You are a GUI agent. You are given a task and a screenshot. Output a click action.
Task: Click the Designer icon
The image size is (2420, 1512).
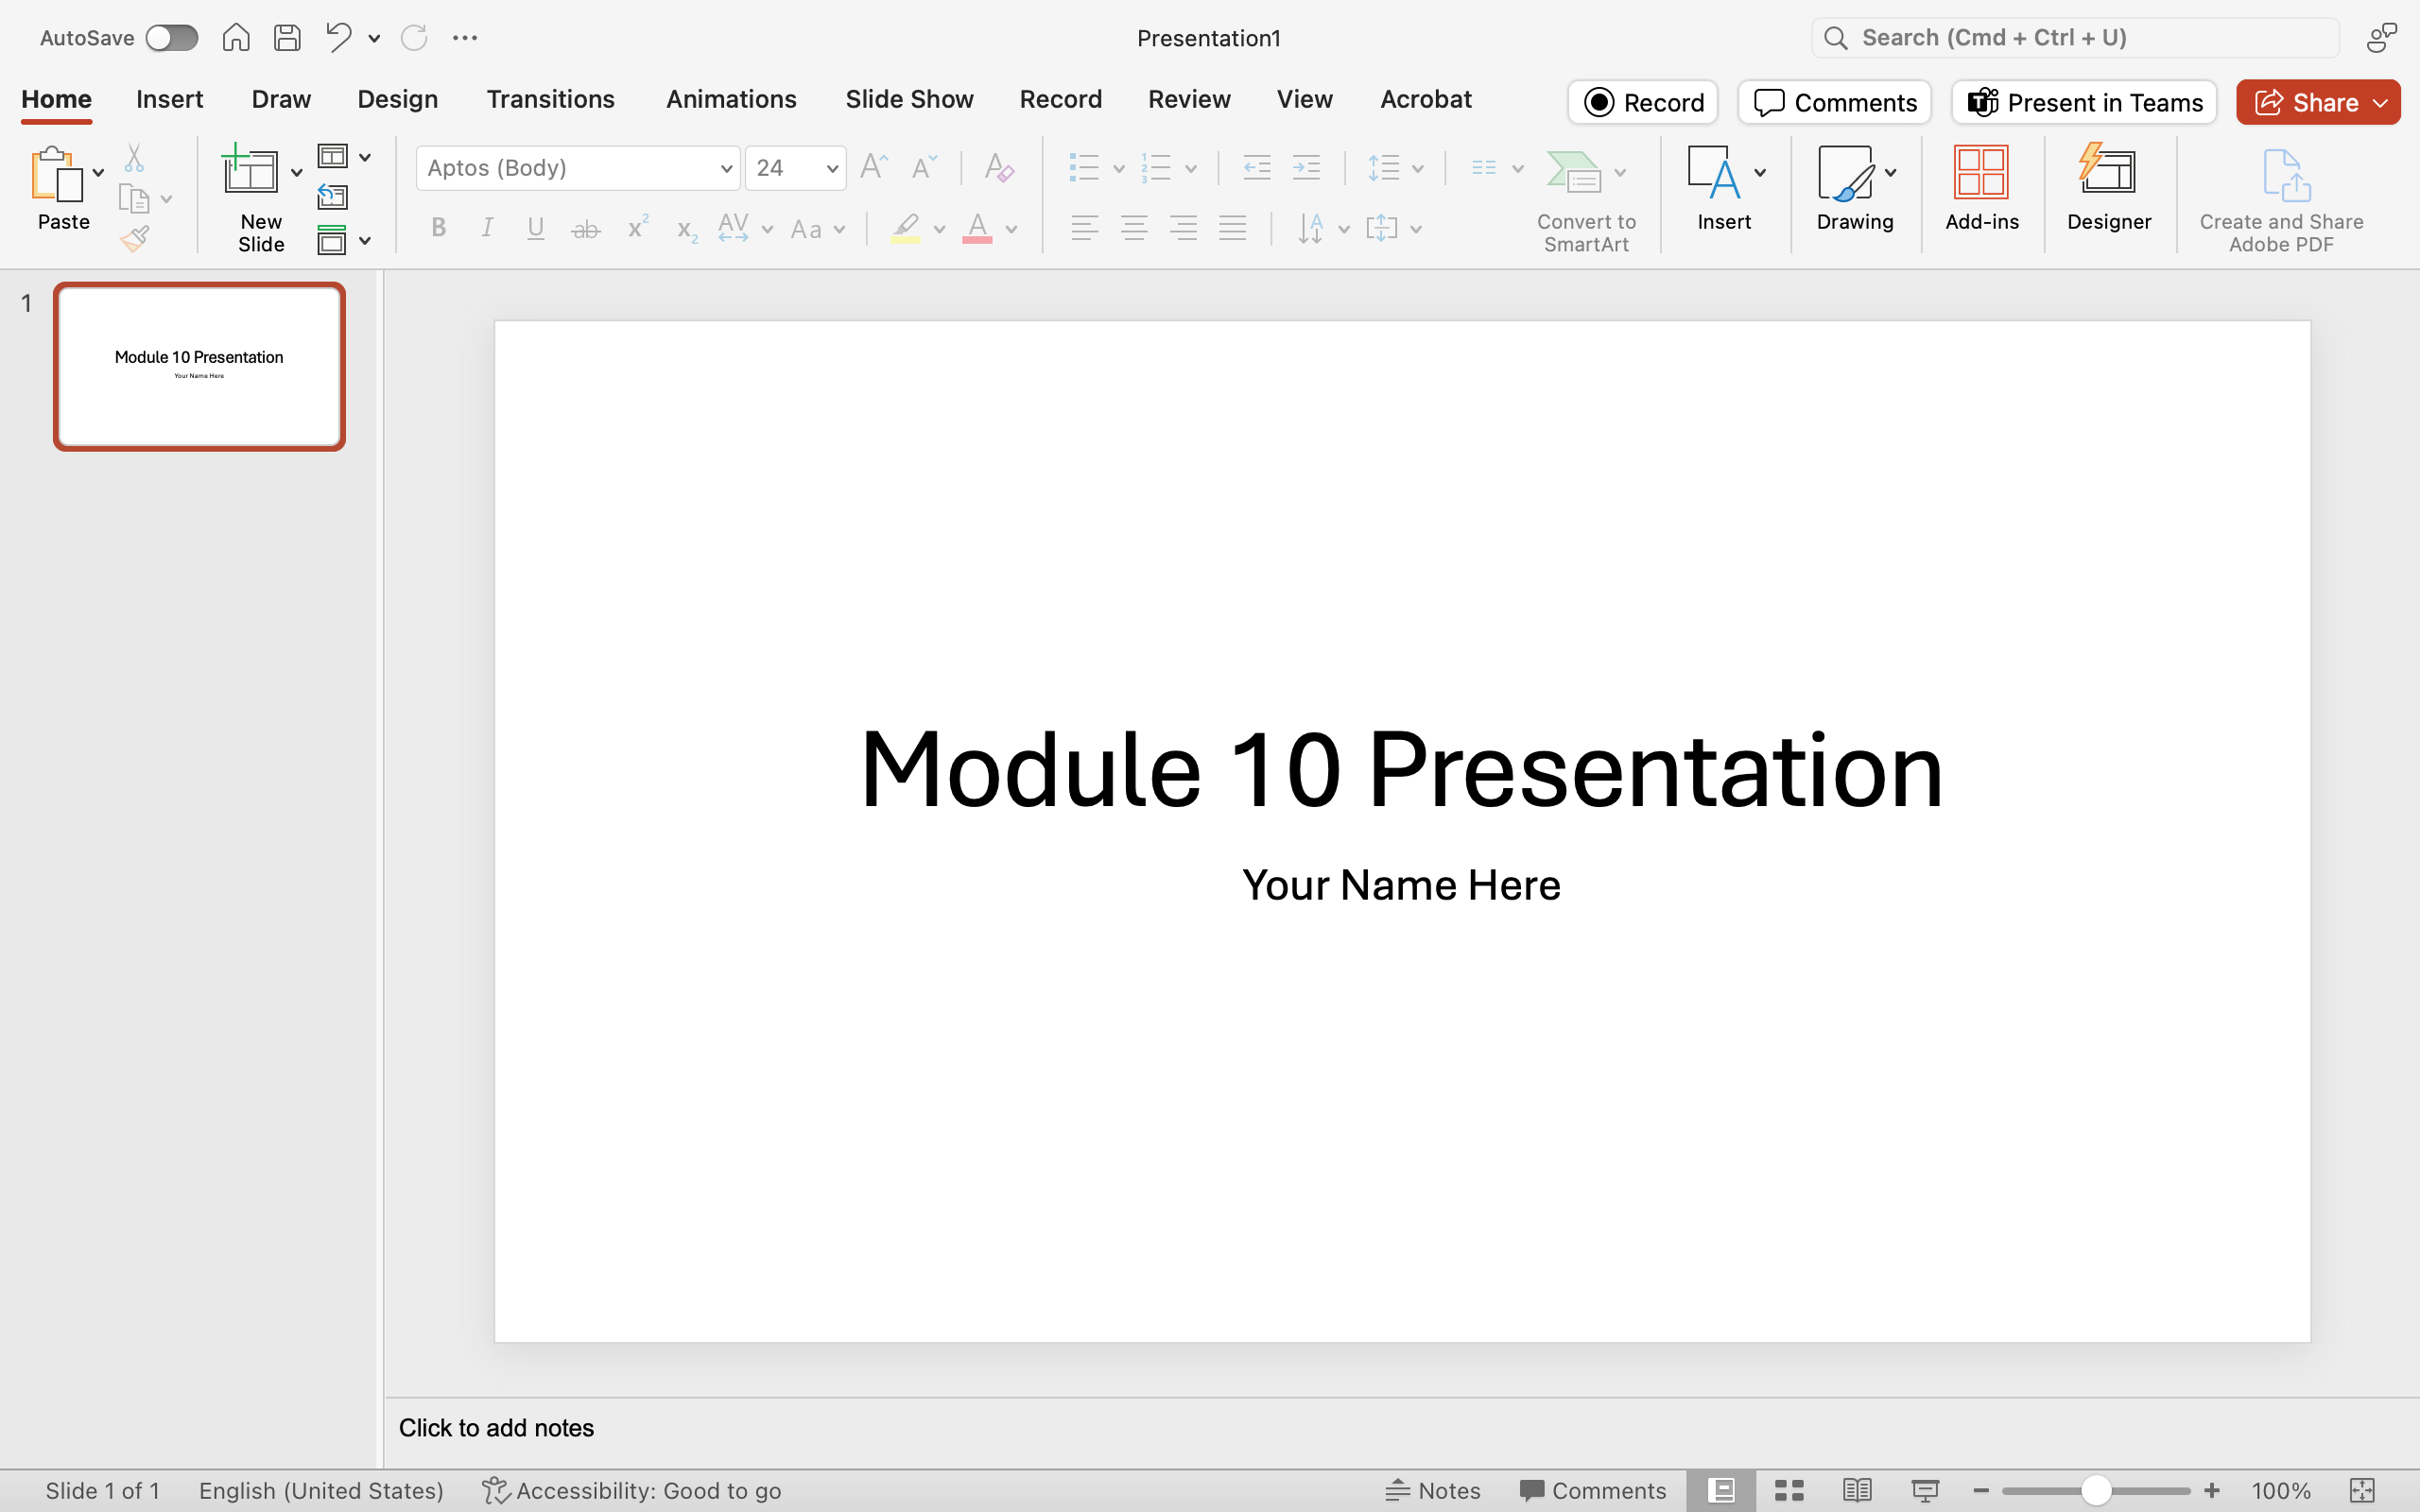[x=2108, y=171]
